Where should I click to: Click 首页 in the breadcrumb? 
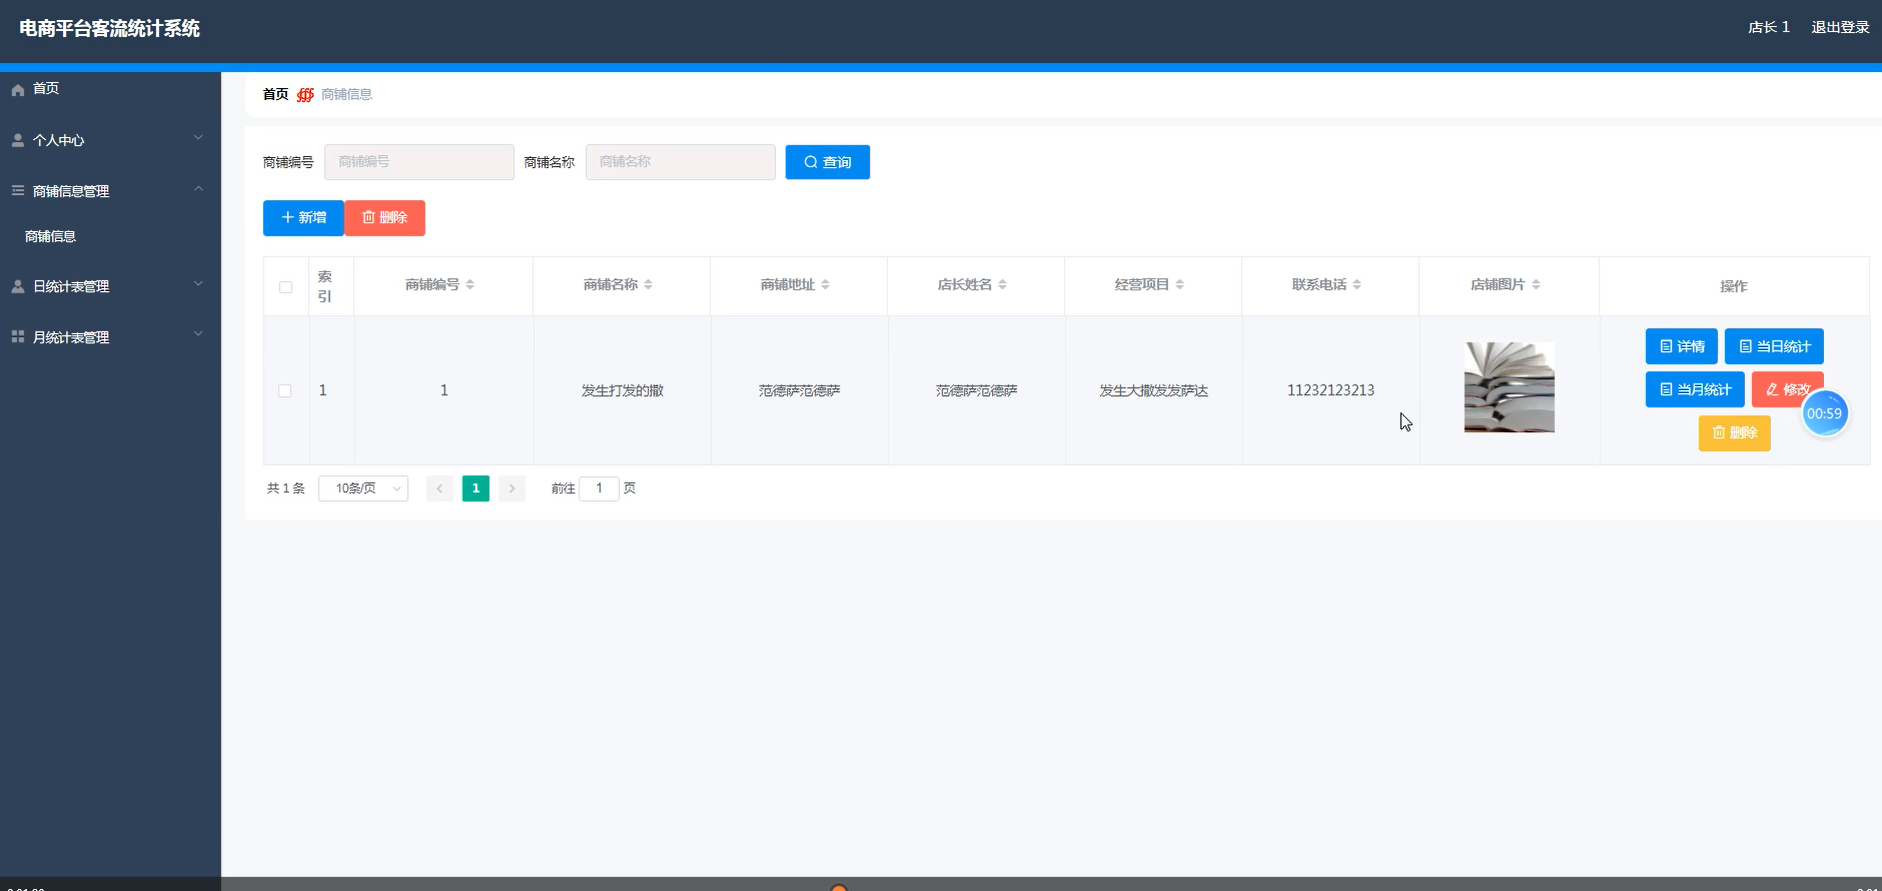(275, 95)
